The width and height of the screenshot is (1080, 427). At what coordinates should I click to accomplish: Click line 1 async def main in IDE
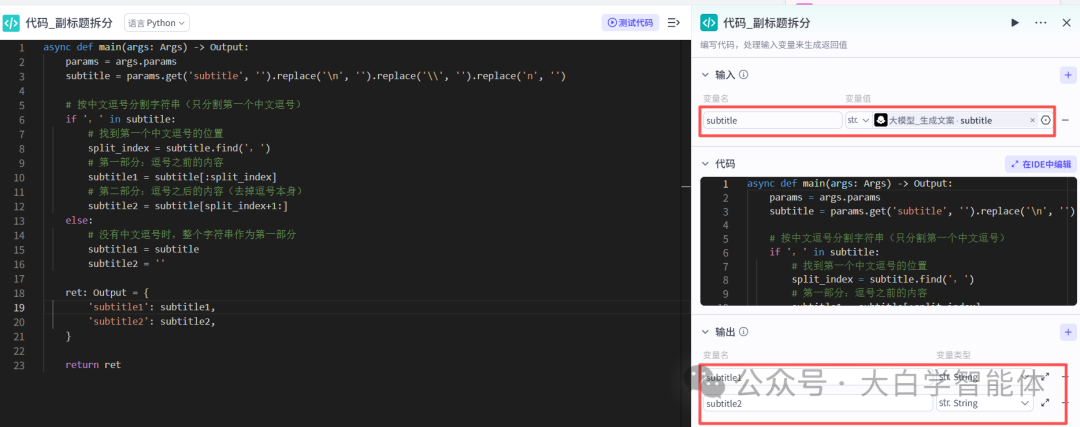146,48
